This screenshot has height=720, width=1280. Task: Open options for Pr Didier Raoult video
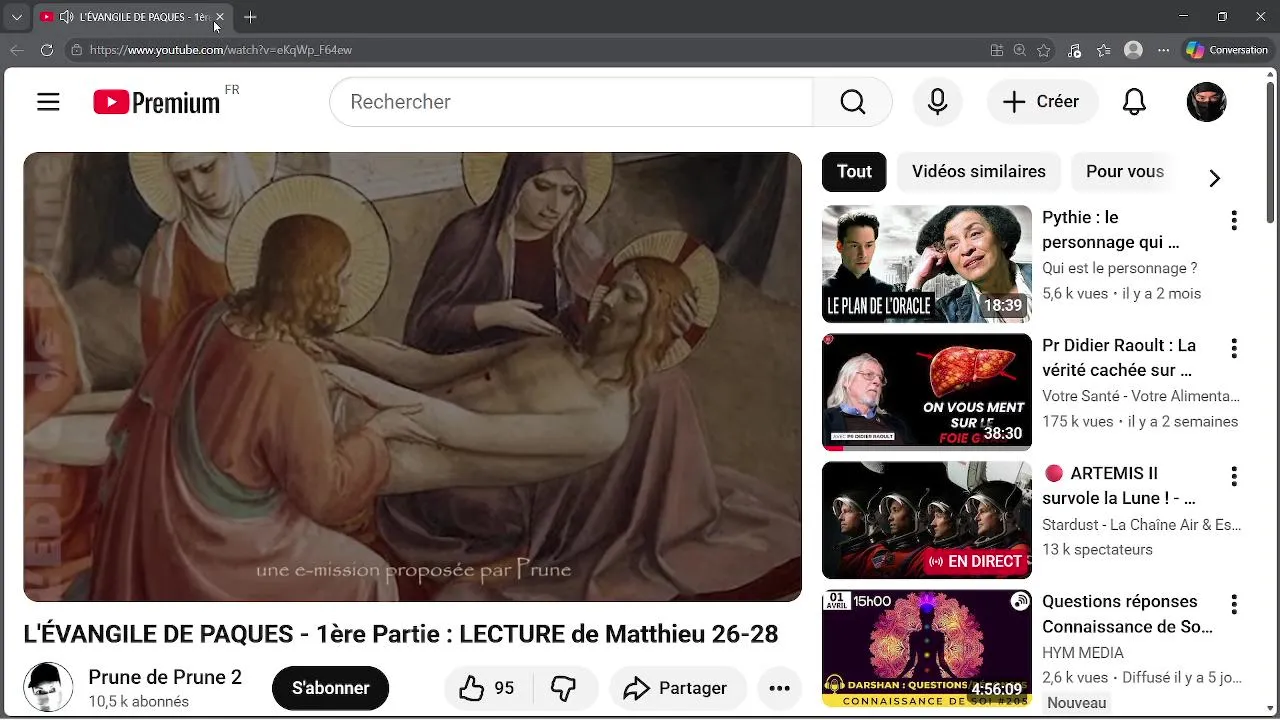click(1234, 348)
